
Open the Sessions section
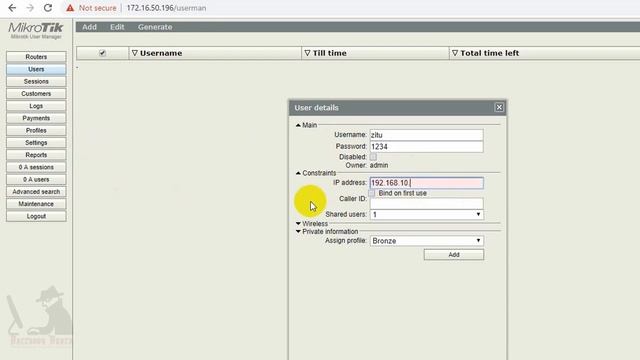(36, 81)
